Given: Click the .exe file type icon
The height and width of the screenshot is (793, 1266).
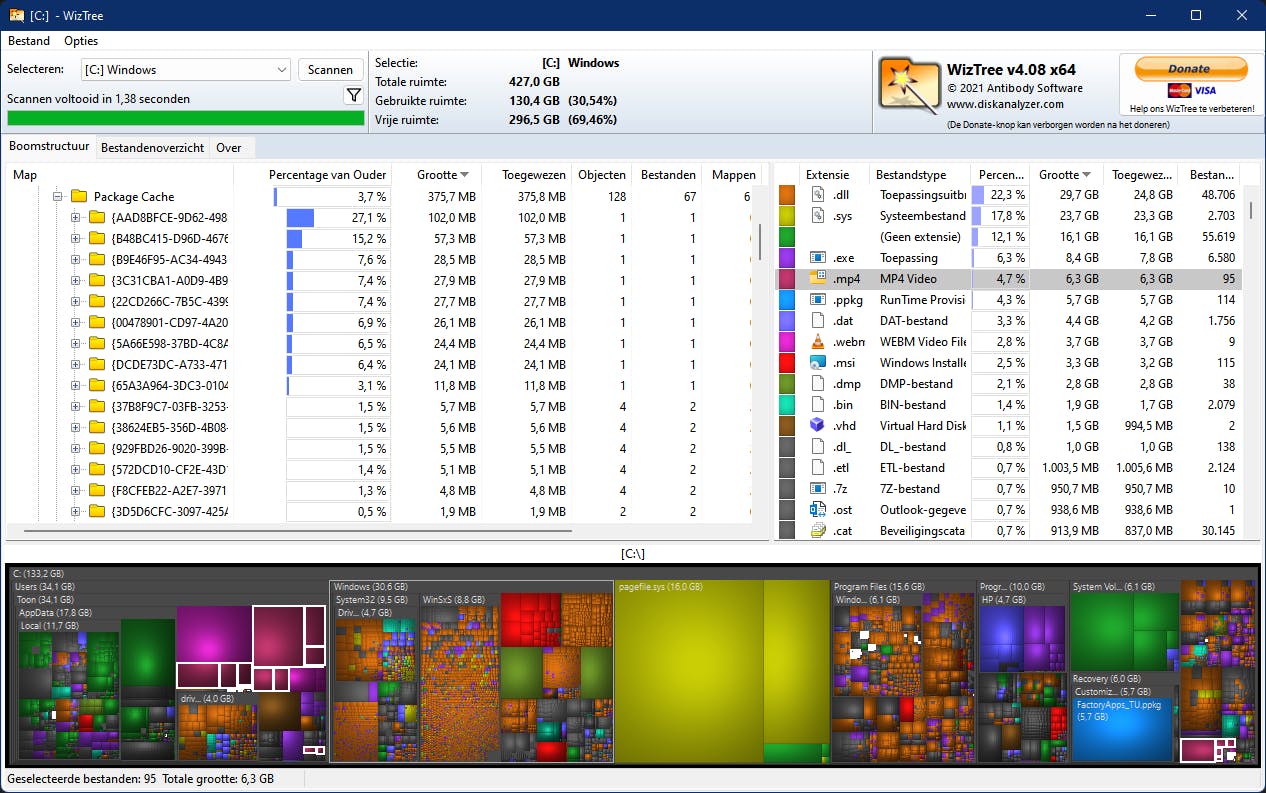Looking at the screenshot, I should tap(817, 258).
